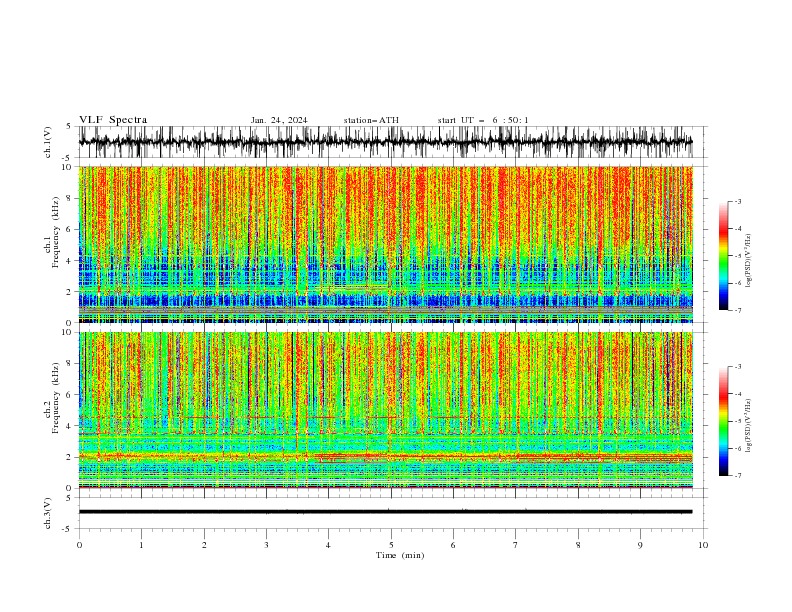
Task: Click the ch.1 colorbar "log(PSD)(V²/Hz)" label
Action: 748,261
